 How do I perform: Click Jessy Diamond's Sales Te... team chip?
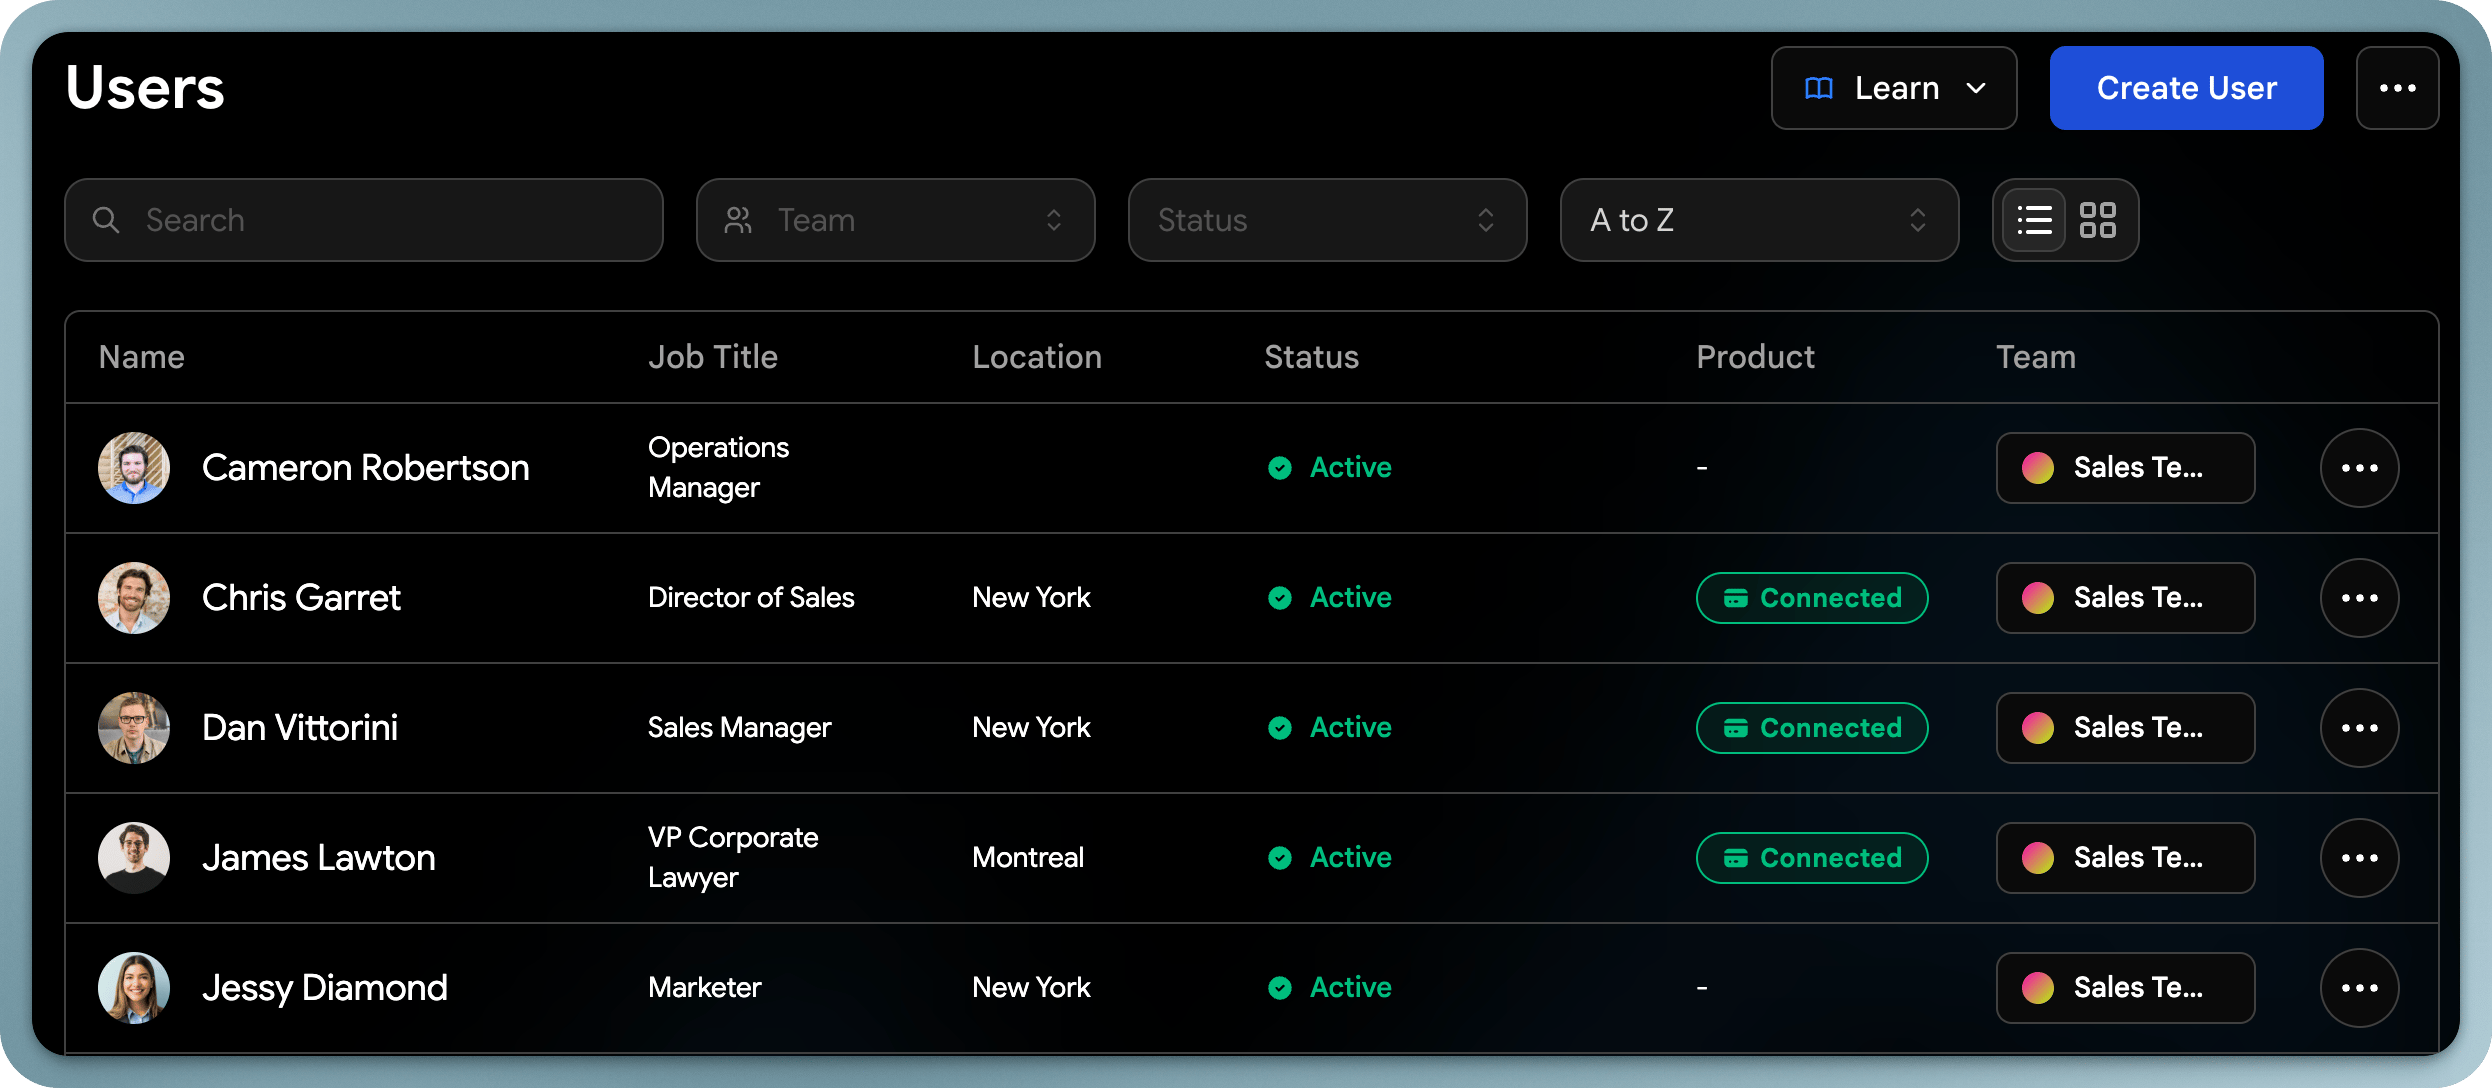tap(2125, 988)
